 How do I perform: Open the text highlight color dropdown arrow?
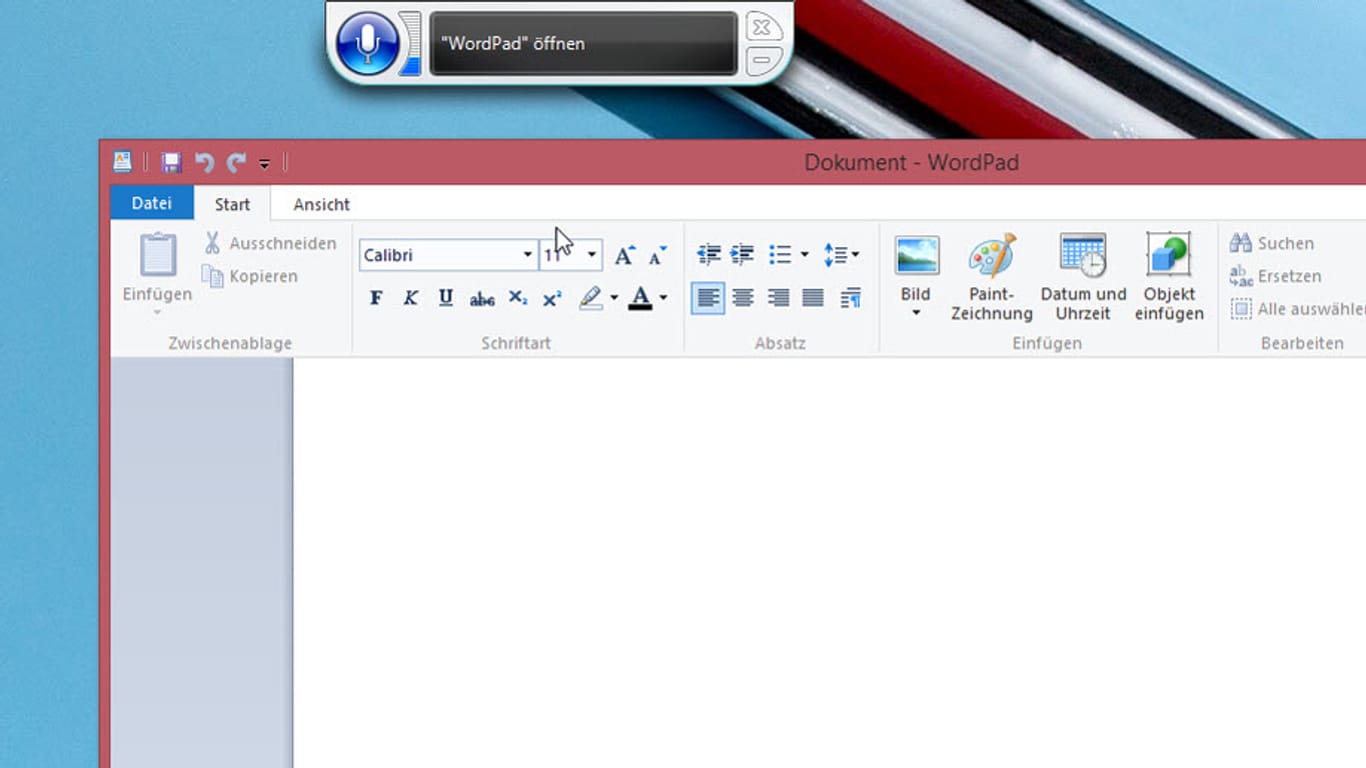tap(614, 298)
